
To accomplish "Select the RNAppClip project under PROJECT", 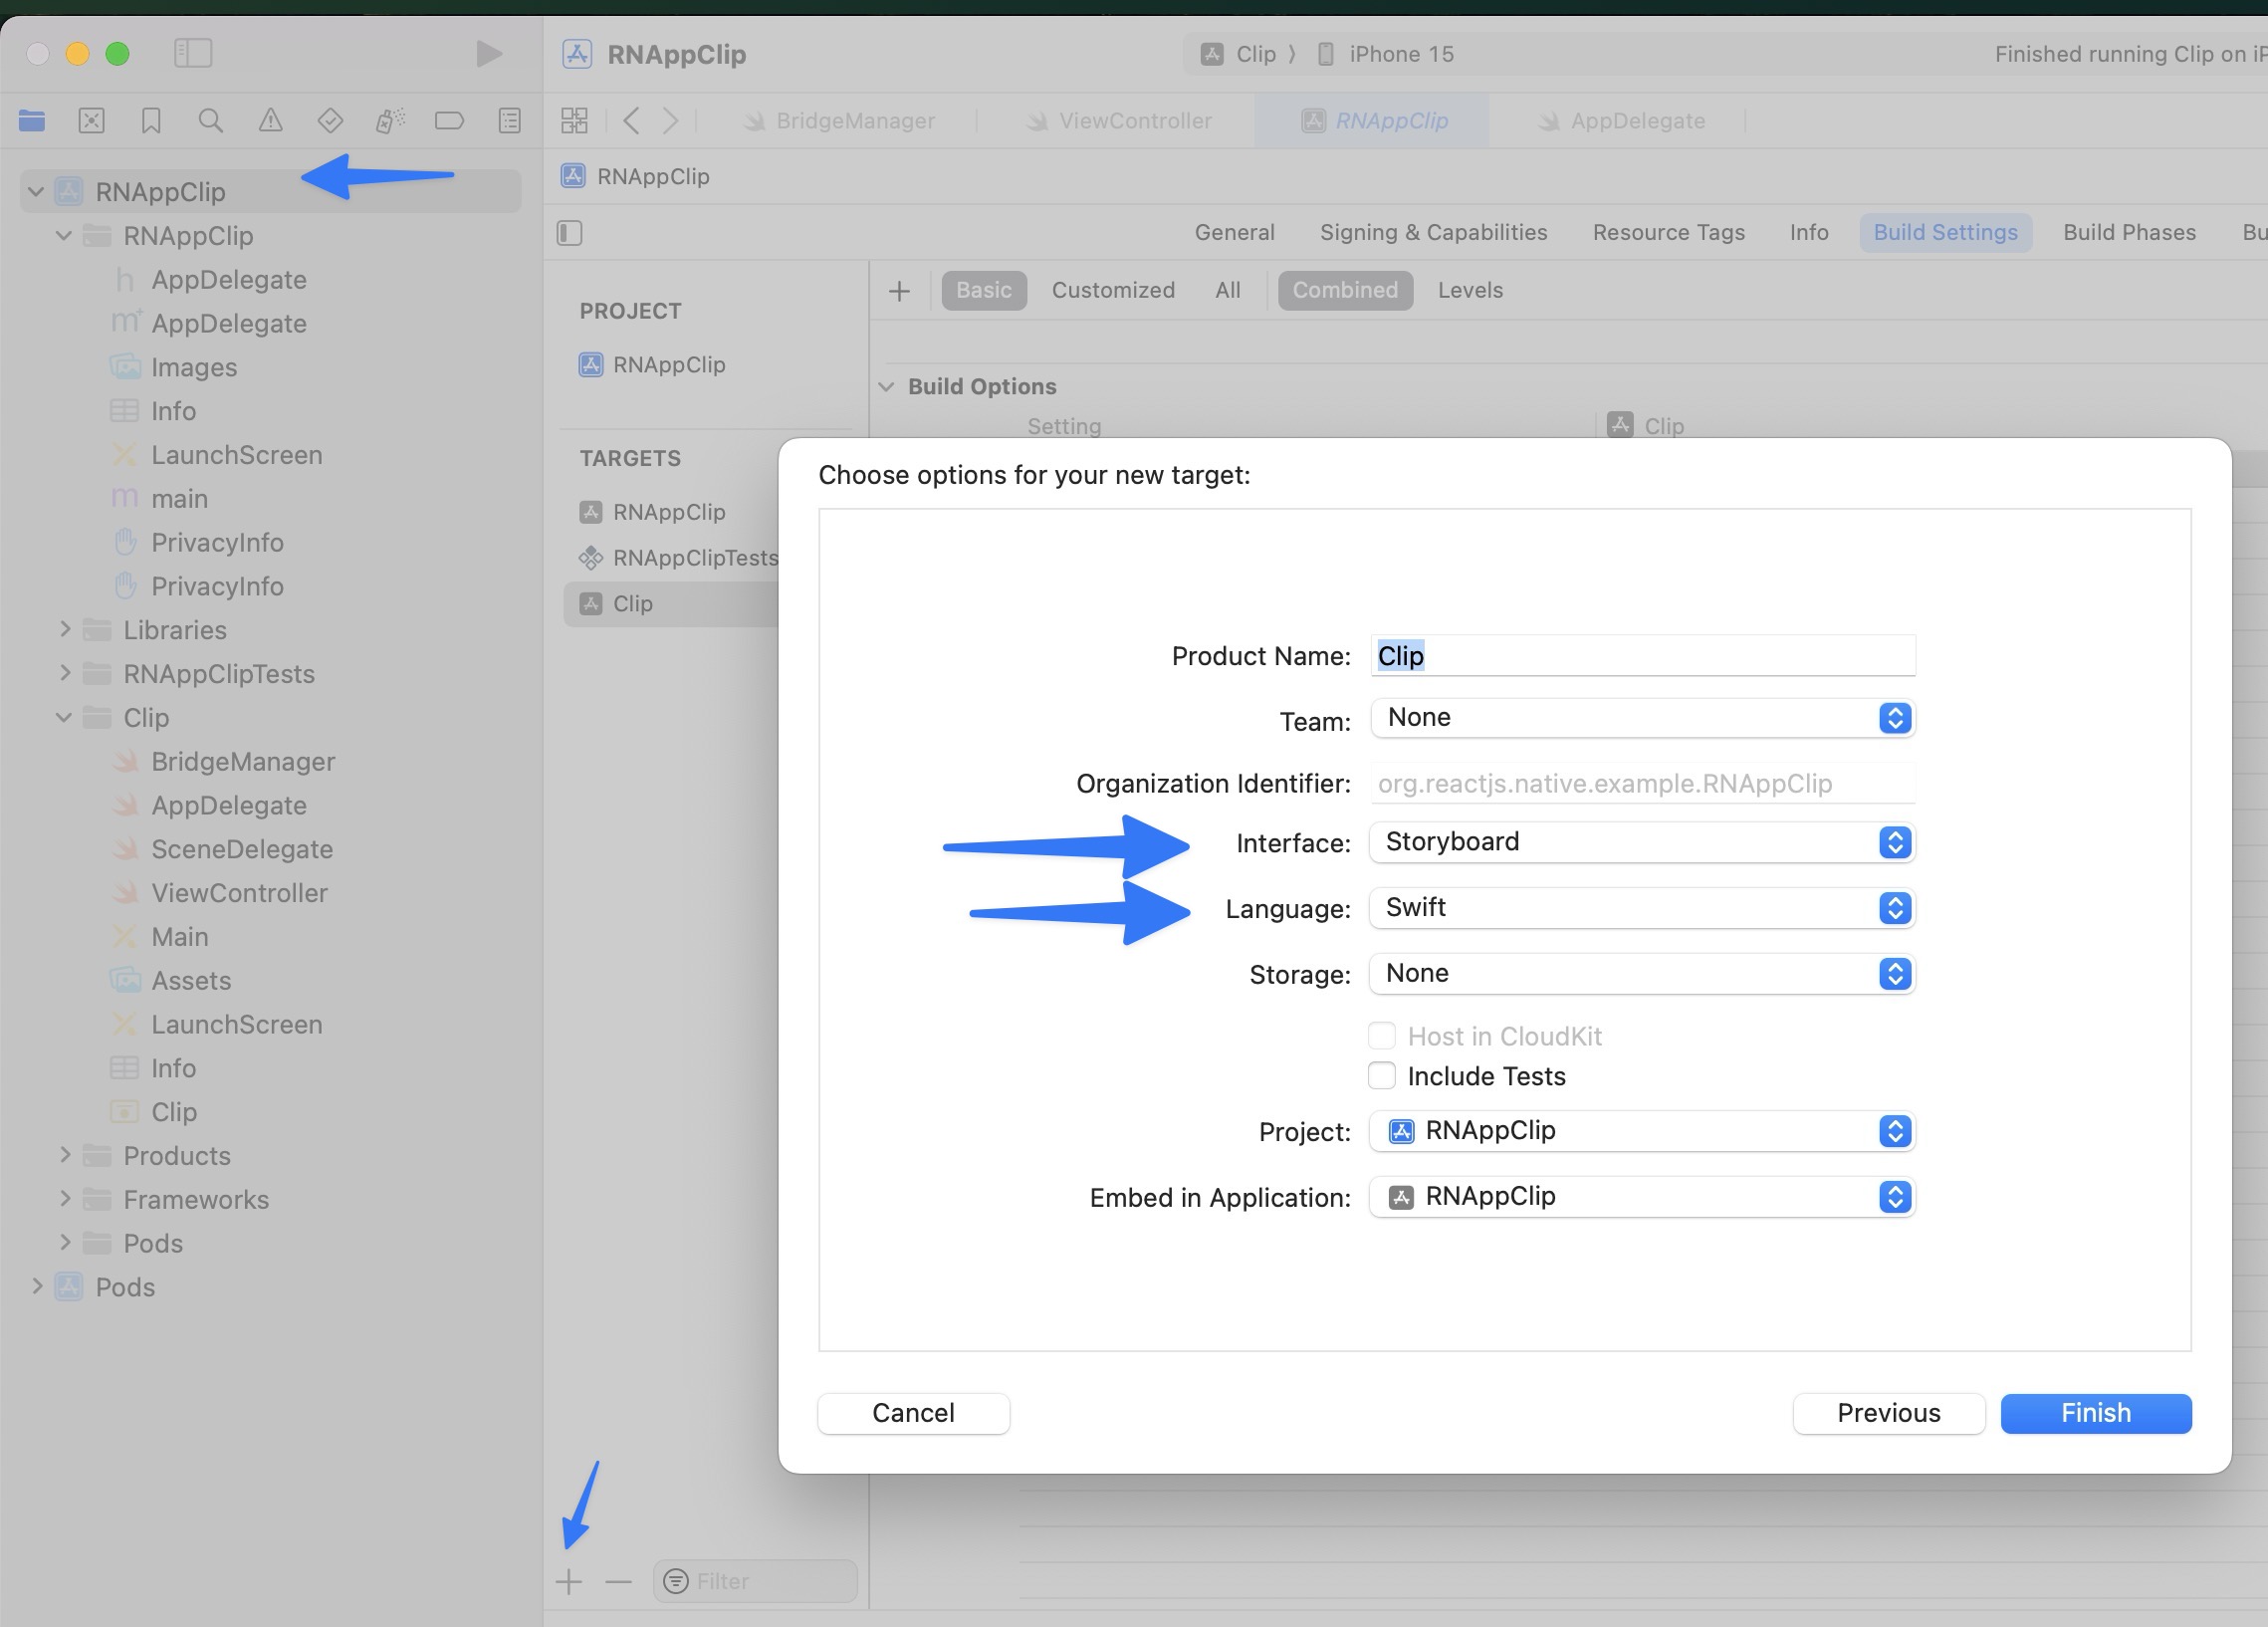I will point(669,365).
